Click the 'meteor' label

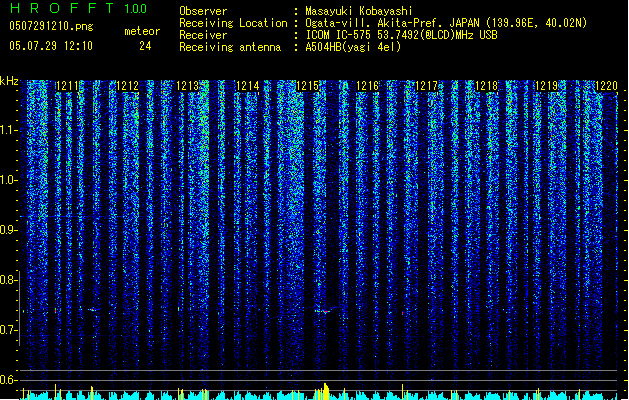[x=142, y=31]
